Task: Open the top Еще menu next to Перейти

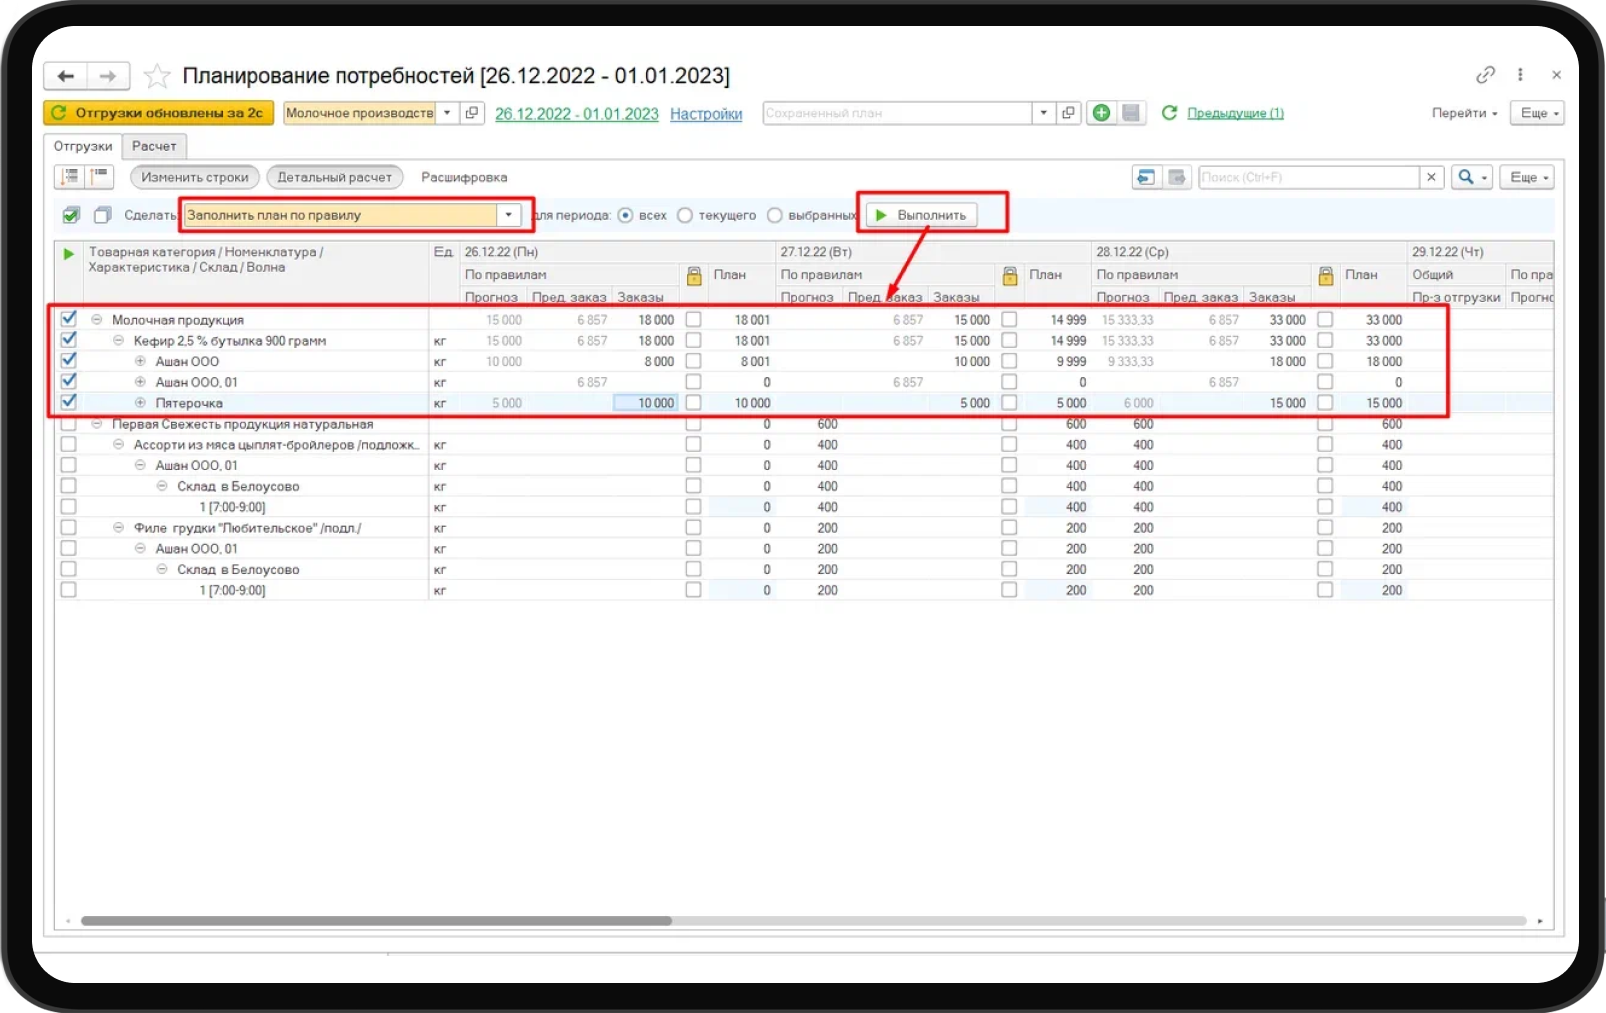Action: (1539, 113)
